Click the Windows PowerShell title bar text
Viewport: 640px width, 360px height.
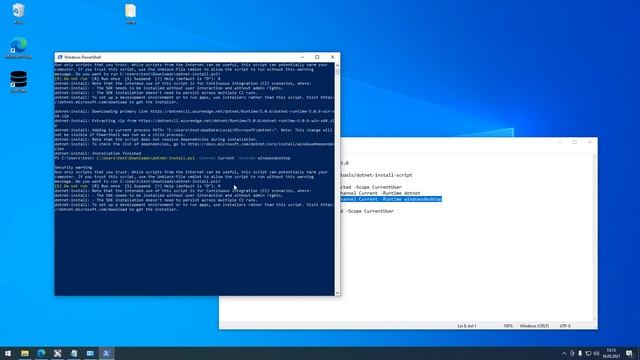(82, 57)
